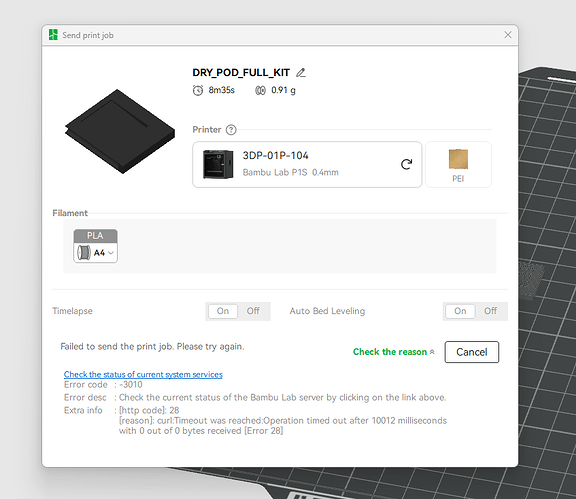Image resolution: width=576 pixels, height=499 pixels.
Task: Collapse the Check the reason details
Action: point(393,352)
